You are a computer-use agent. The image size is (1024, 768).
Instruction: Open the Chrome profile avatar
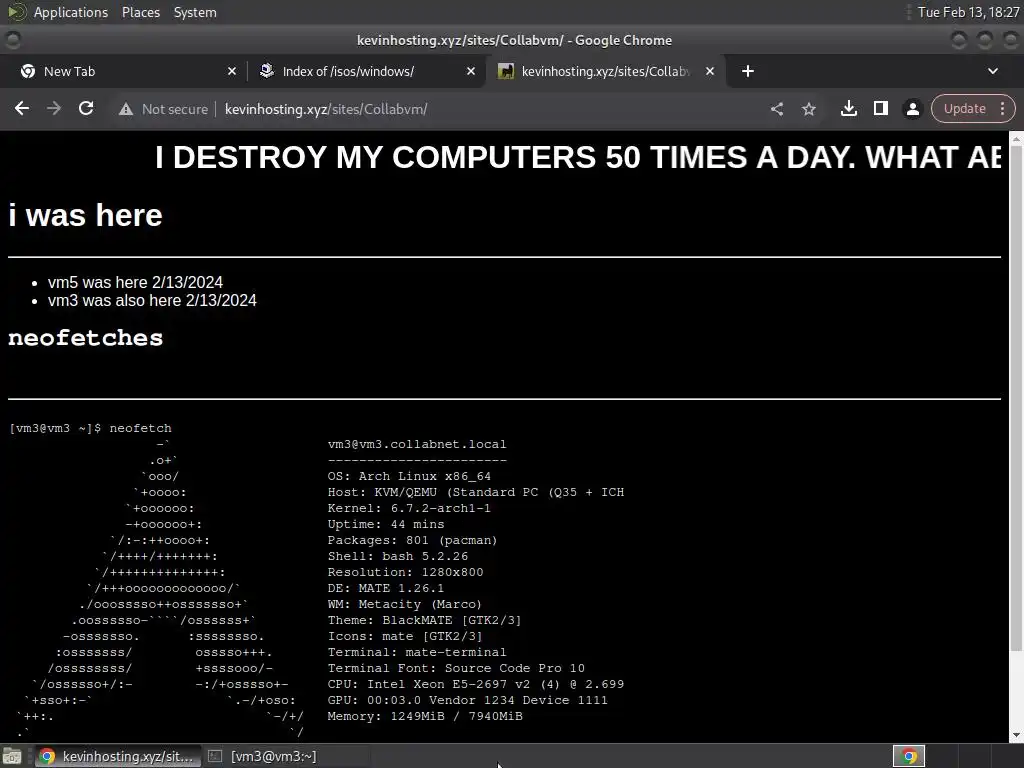(x=912, y=109)
